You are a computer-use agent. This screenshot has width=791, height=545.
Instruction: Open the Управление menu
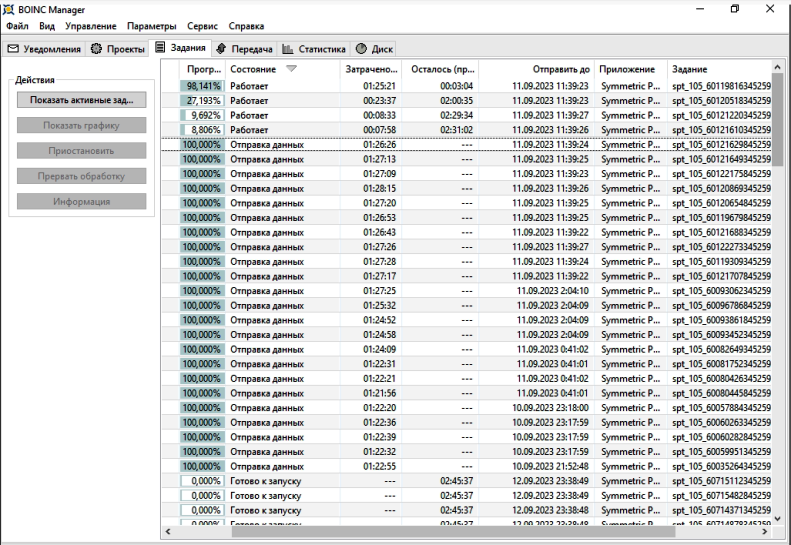pyautogui.click(x=91, y=26)
